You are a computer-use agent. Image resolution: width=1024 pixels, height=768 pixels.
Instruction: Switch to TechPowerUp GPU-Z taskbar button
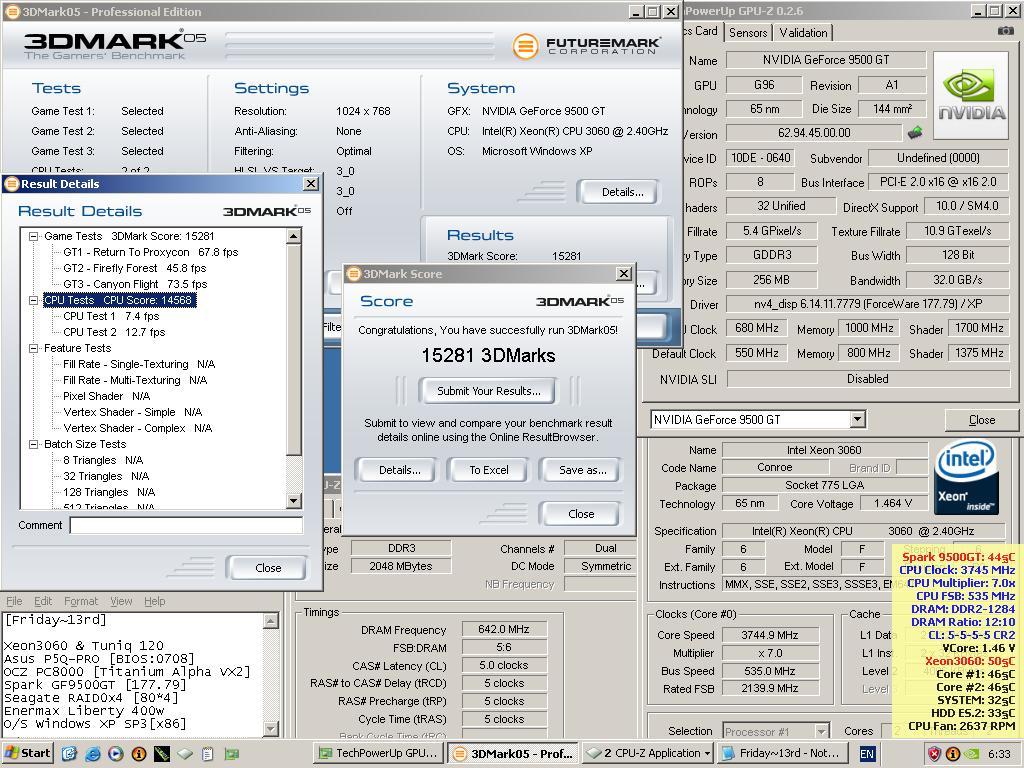click(378, 753)
